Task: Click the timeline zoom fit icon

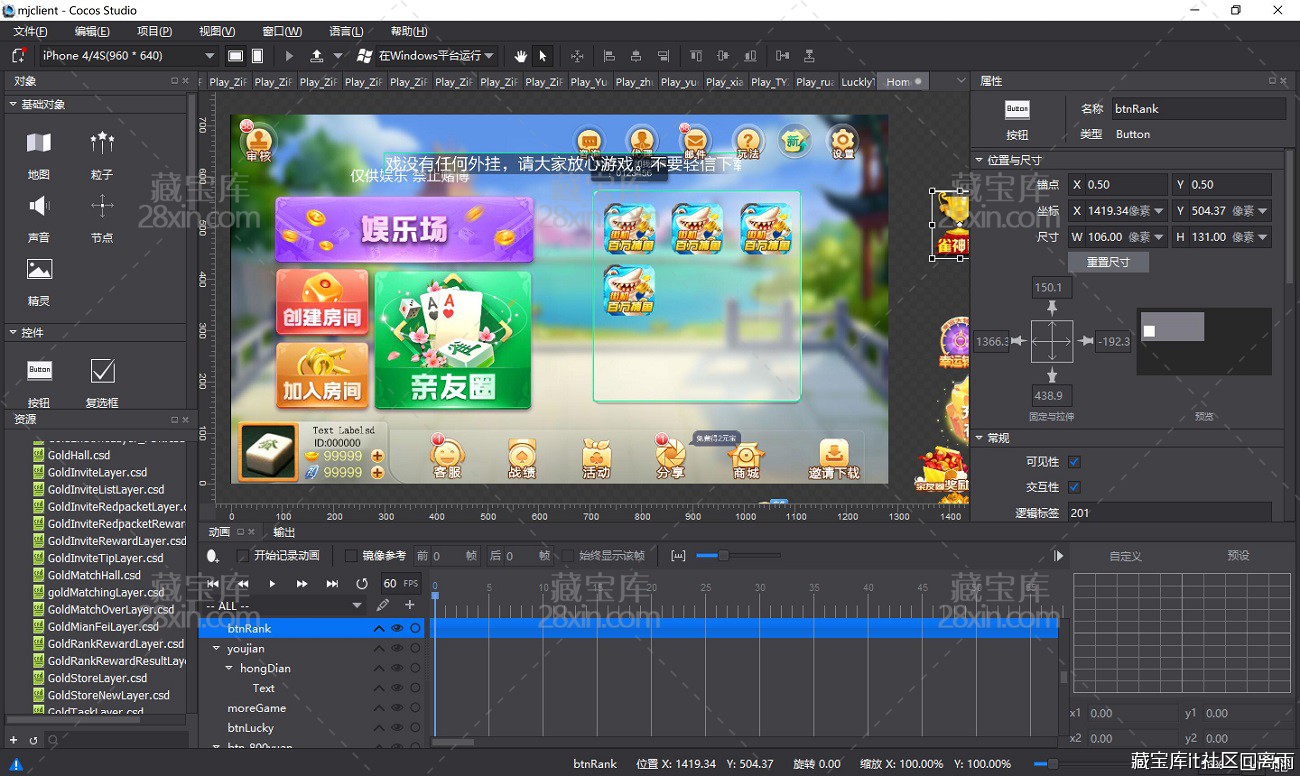Action: [x=679, y=555]
